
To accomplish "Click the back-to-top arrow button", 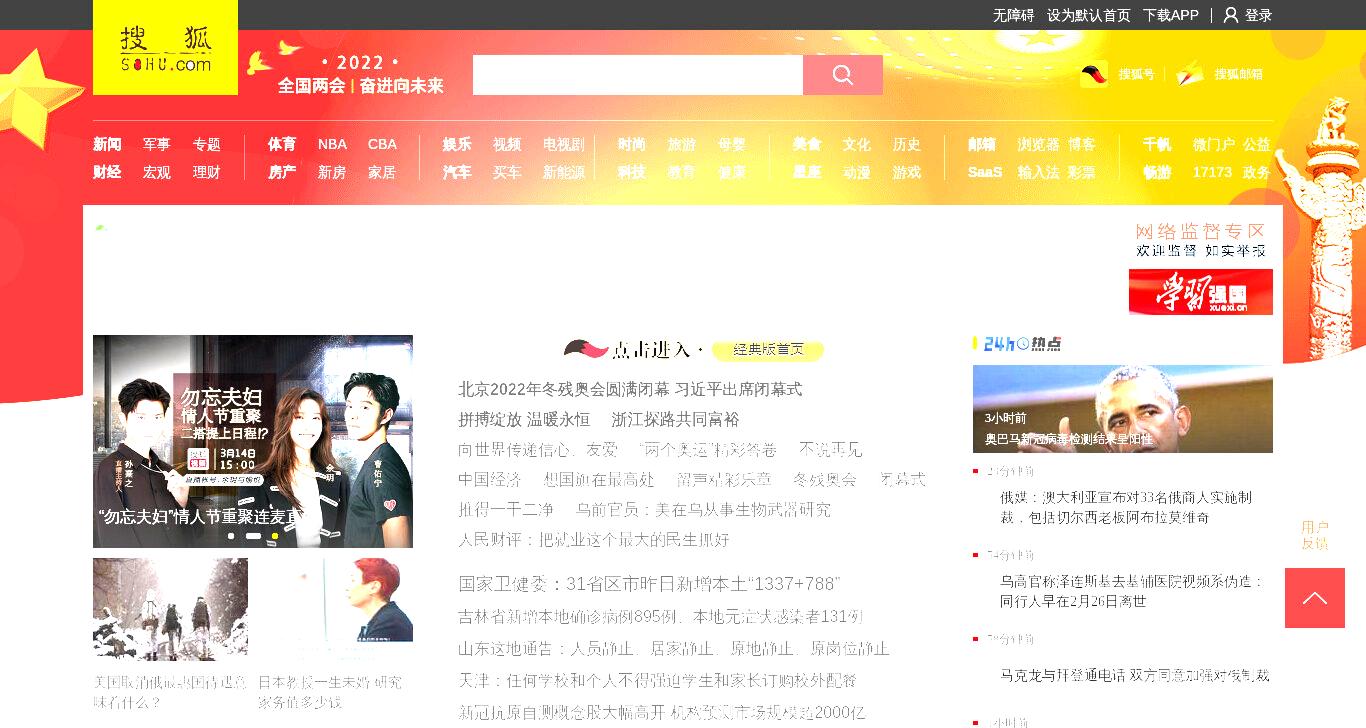I will click(x=1315, y=598).
